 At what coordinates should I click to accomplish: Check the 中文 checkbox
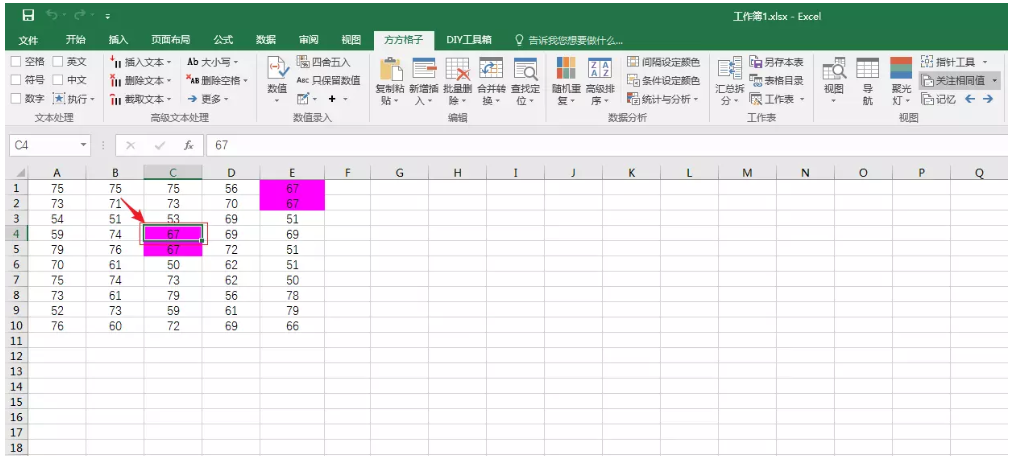58,80
